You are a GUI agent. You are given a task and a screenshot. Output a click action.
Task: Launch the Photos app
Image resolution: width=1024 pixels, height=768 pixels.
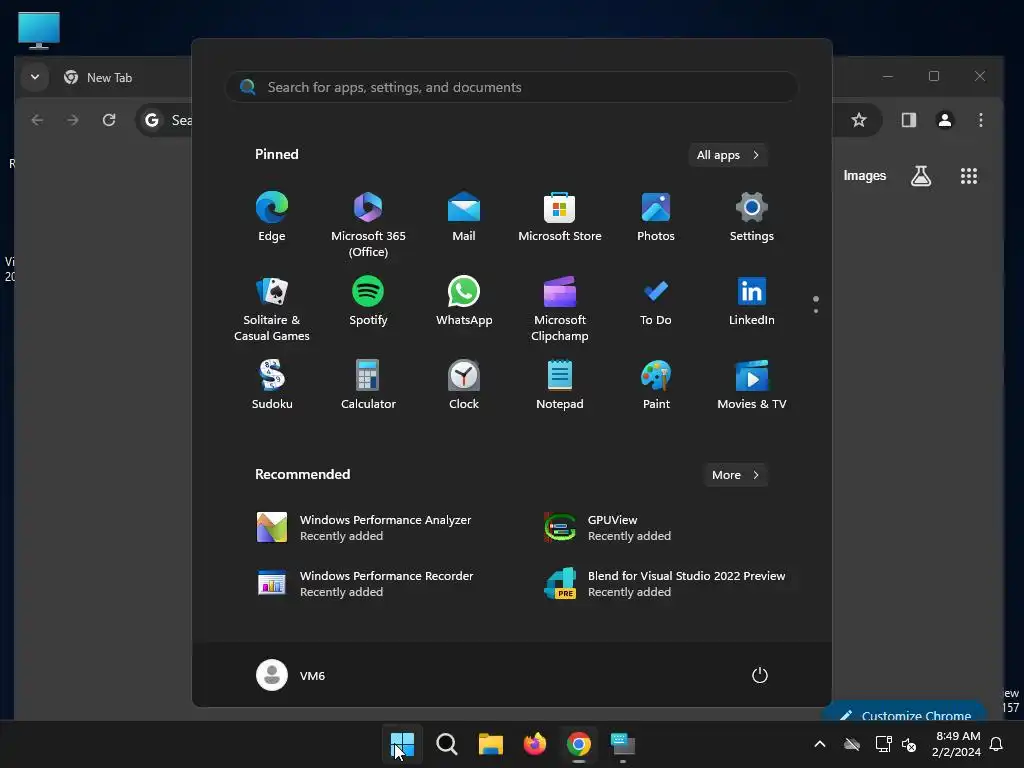(x=656, y=217)
